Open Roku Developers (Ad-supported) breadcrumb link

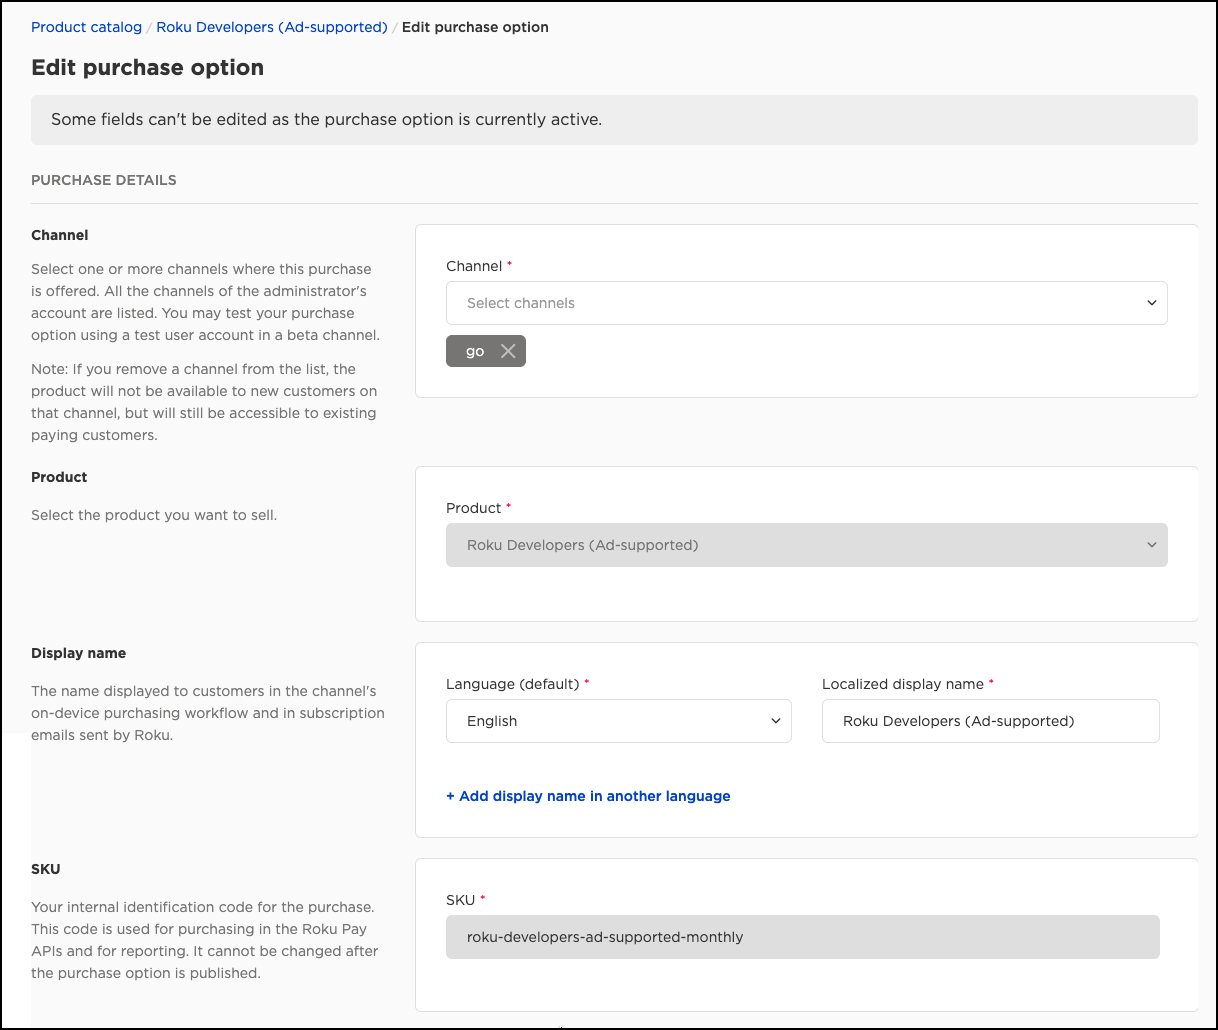pos(272,27)
